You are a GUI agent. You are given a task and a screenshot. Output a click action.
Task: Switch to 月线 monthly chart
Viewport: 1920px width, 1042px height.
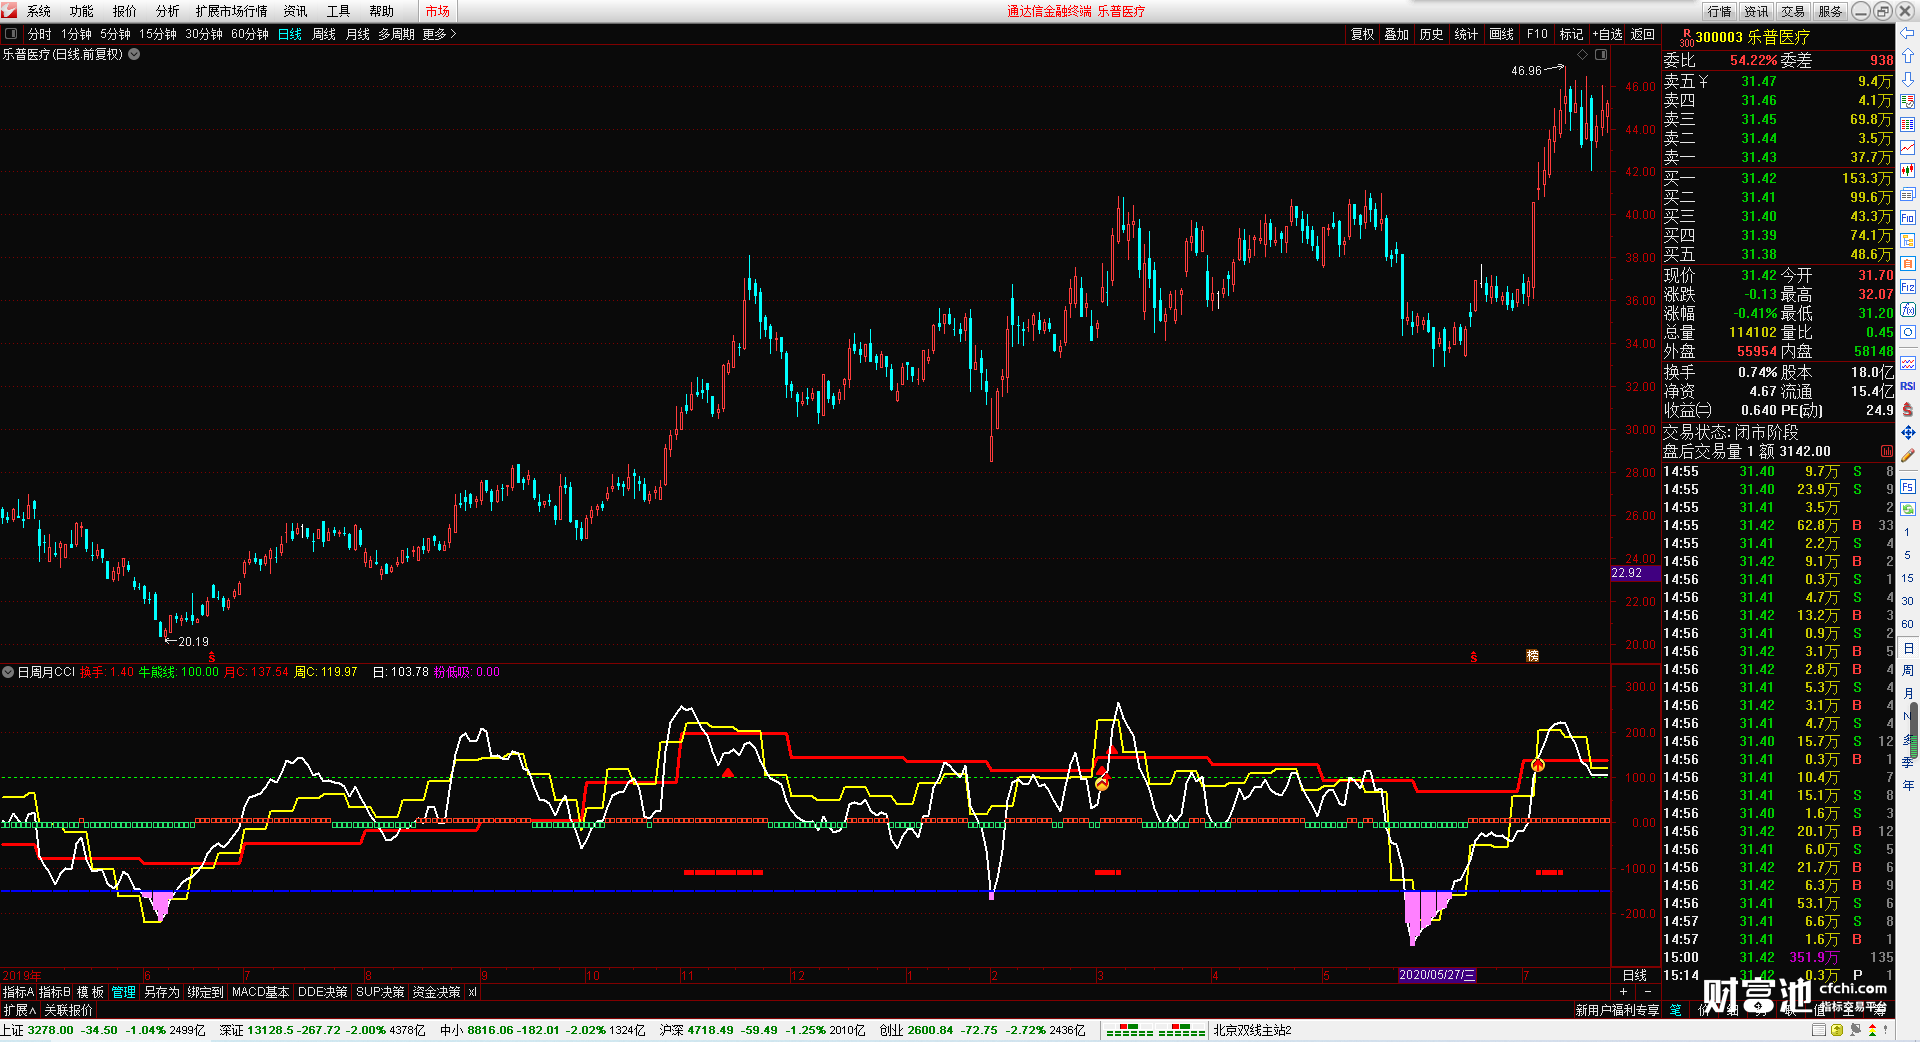[358, 34]
